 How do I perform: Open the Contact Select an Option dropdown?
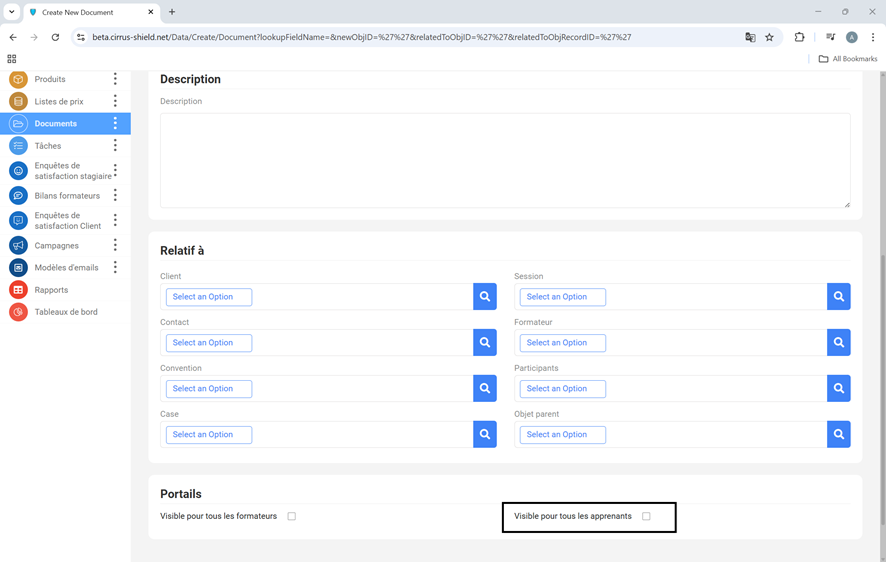click(209, 343)
